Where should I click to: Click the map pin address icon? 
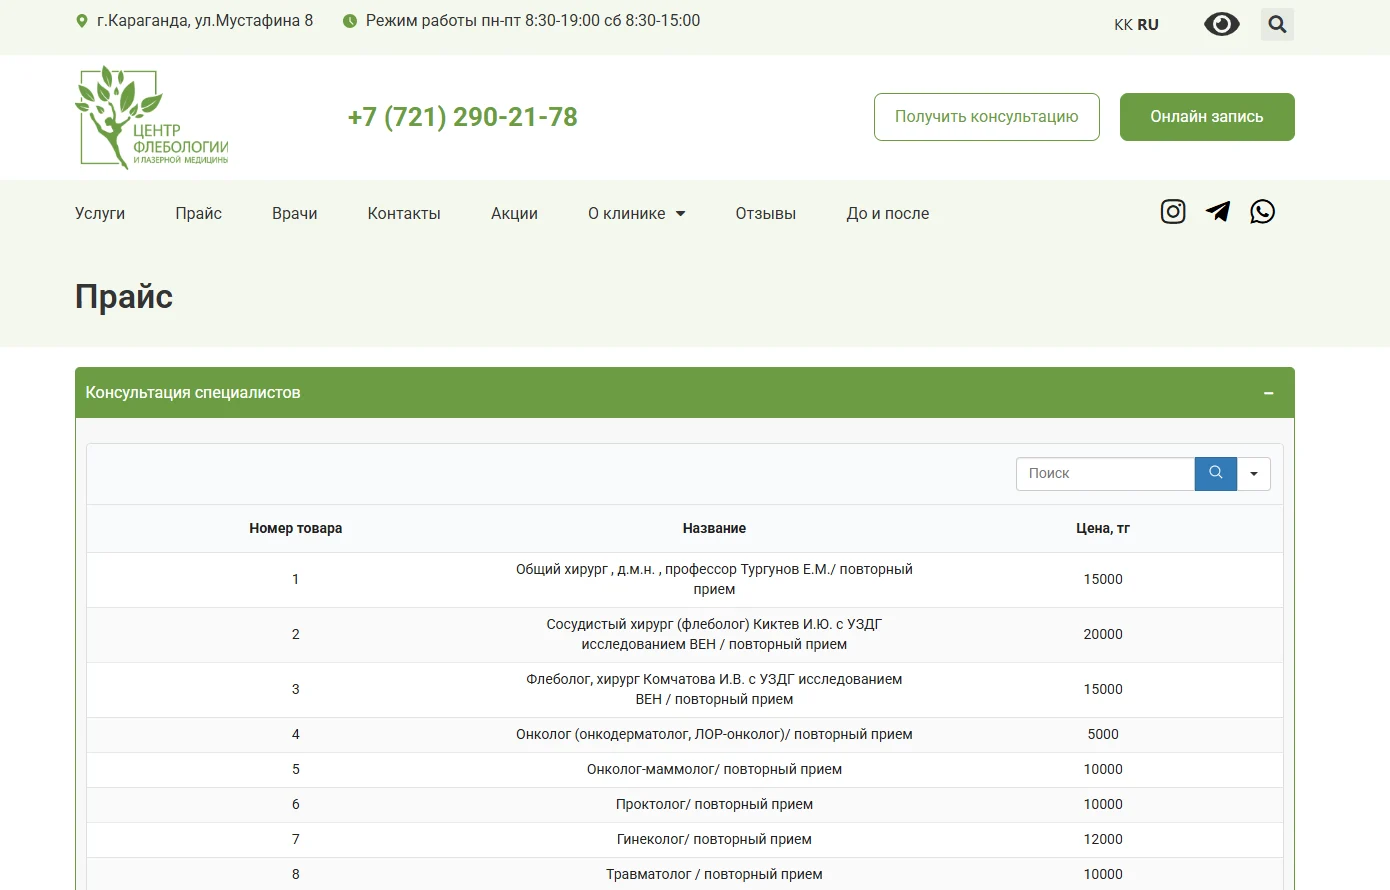click(82, 21)
